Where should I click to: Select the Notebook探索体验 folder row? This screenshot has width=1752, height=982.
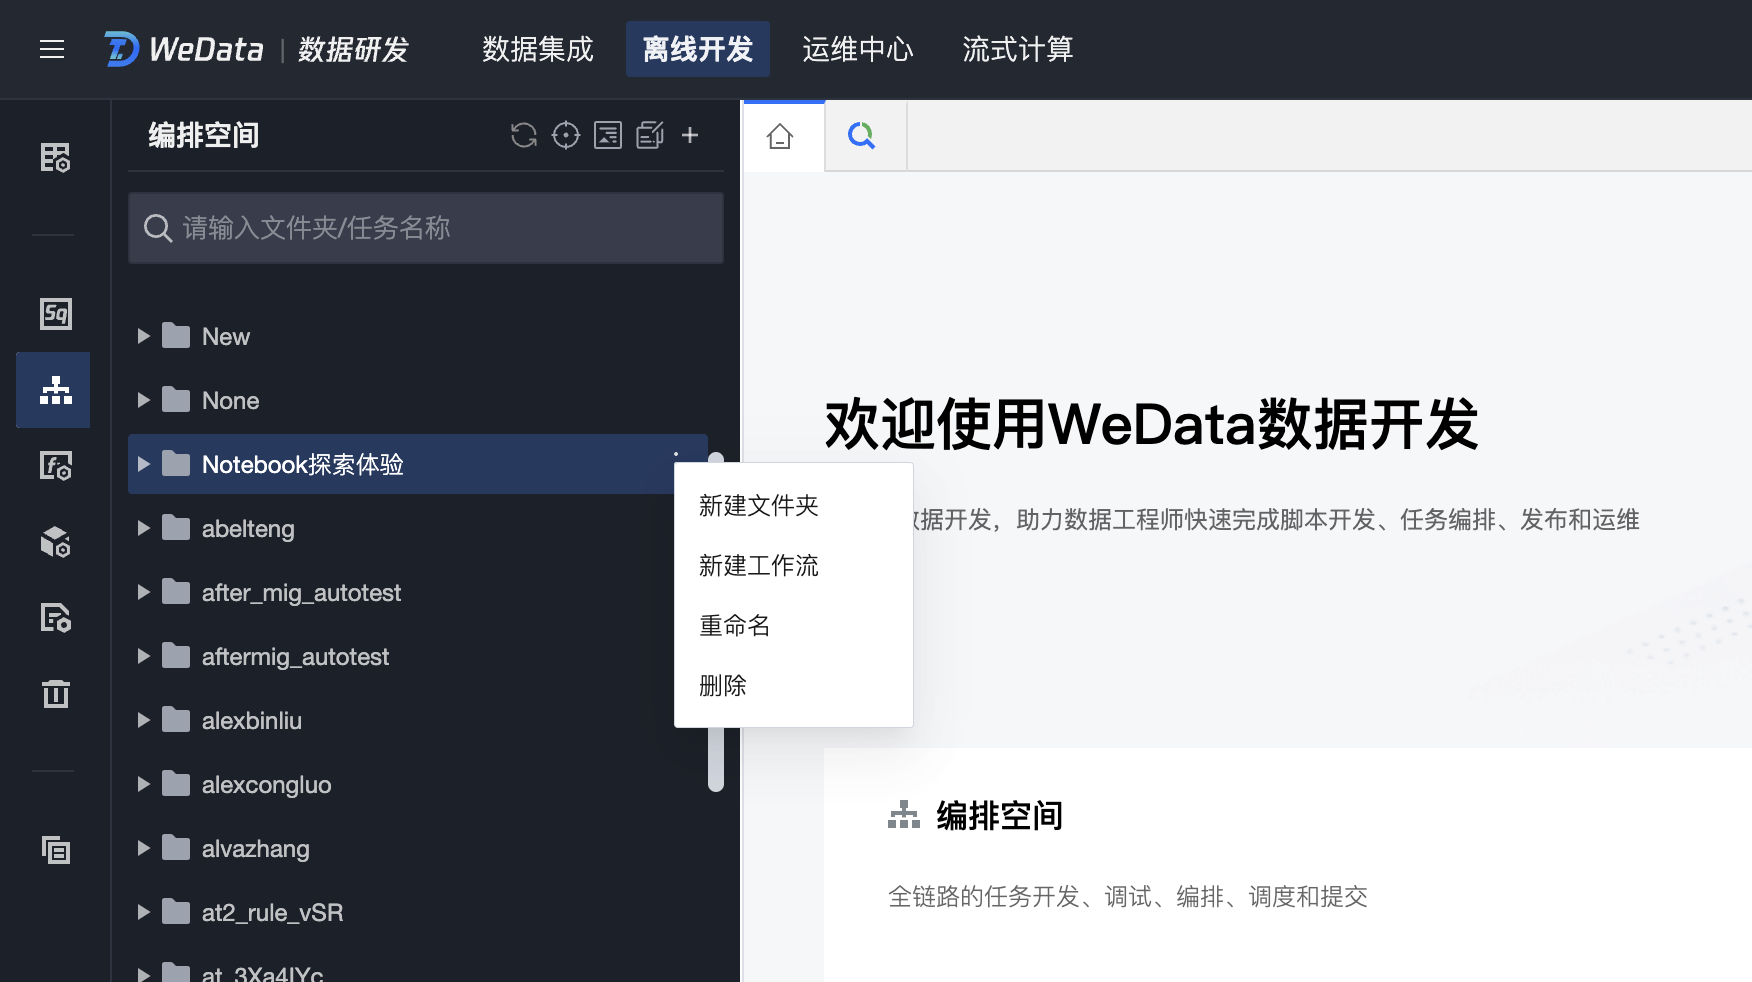pos(418,464)
